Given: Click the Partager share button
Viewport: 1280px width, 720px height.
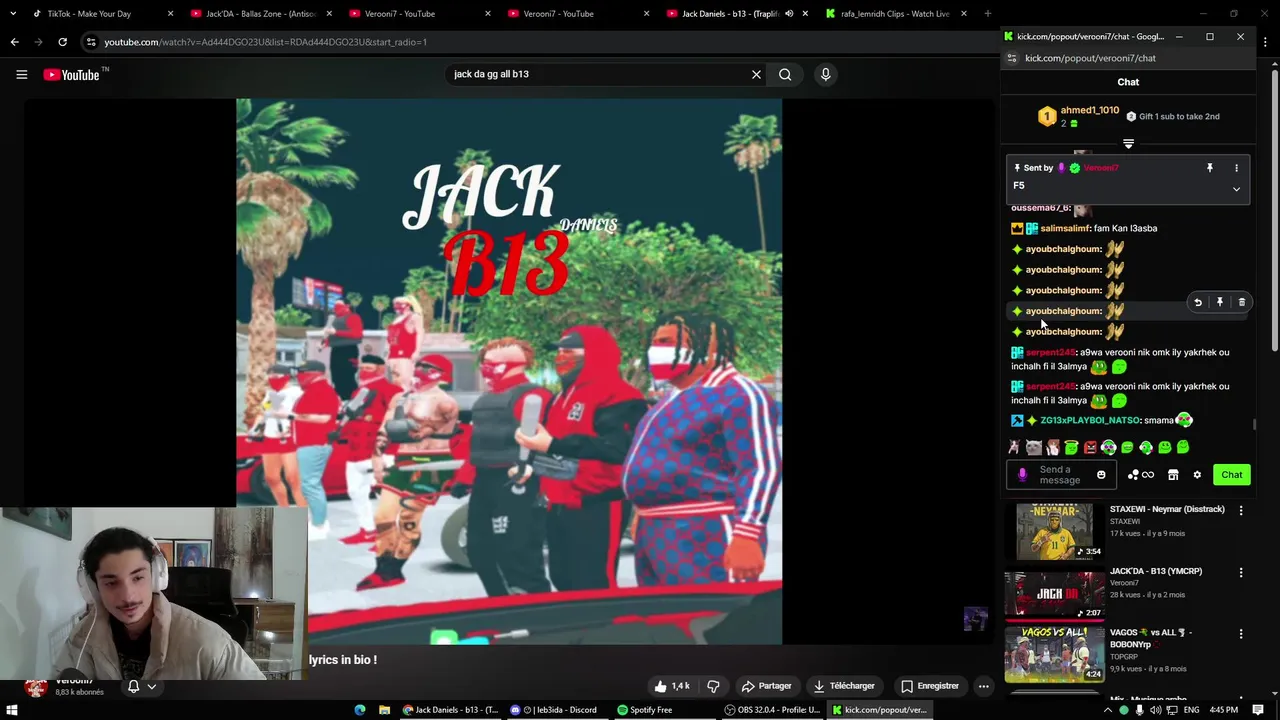Looking at the screenshot, I should click(766, 686).
